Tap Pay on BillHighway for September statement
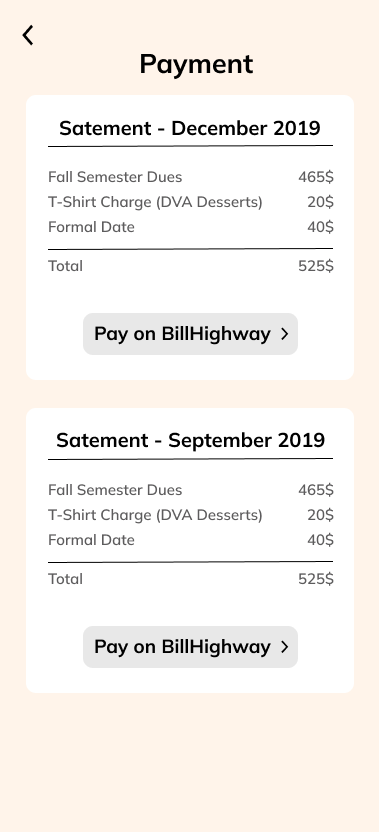Viewport: 379px width, 832px height. coord(190,647)
